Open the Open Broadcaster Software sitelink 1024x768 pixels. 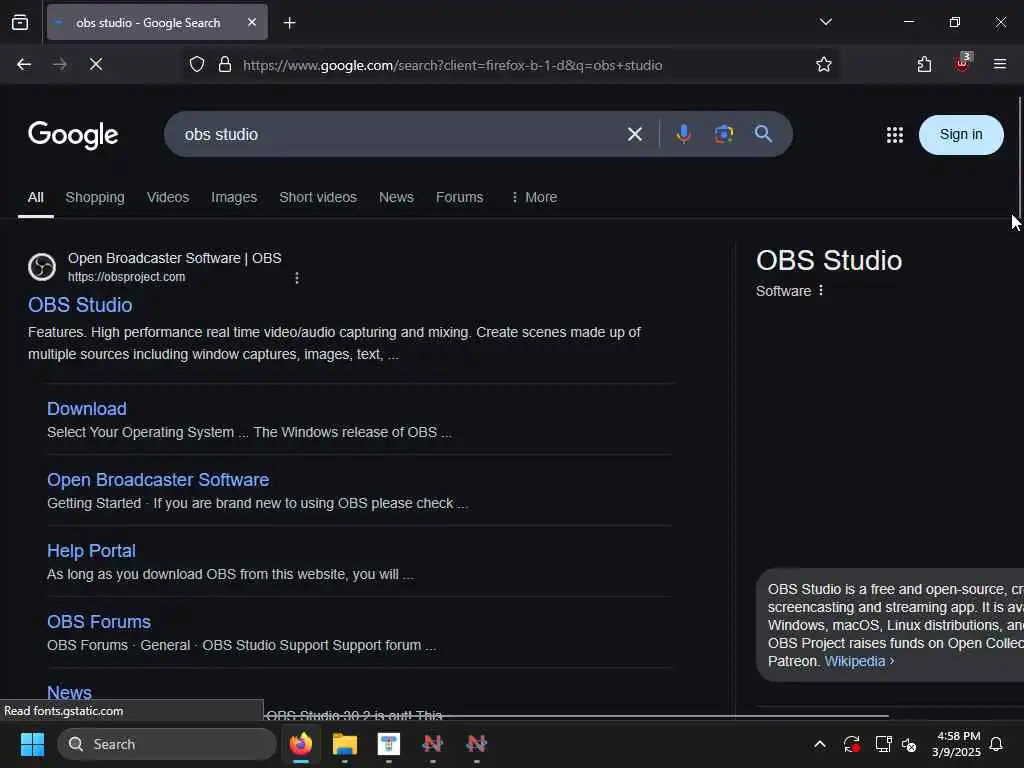[158, 480]
